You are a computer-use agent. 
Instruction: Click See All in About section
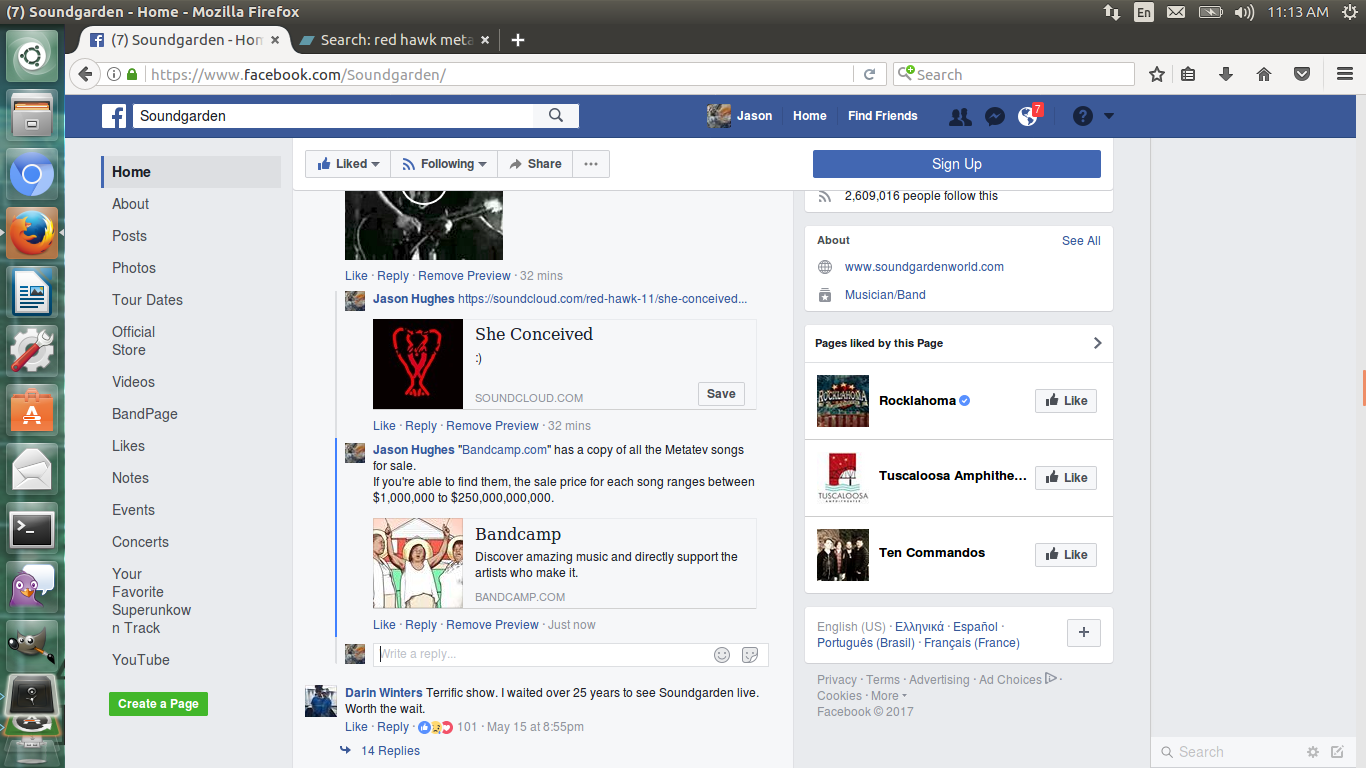tap(1081, 241)
